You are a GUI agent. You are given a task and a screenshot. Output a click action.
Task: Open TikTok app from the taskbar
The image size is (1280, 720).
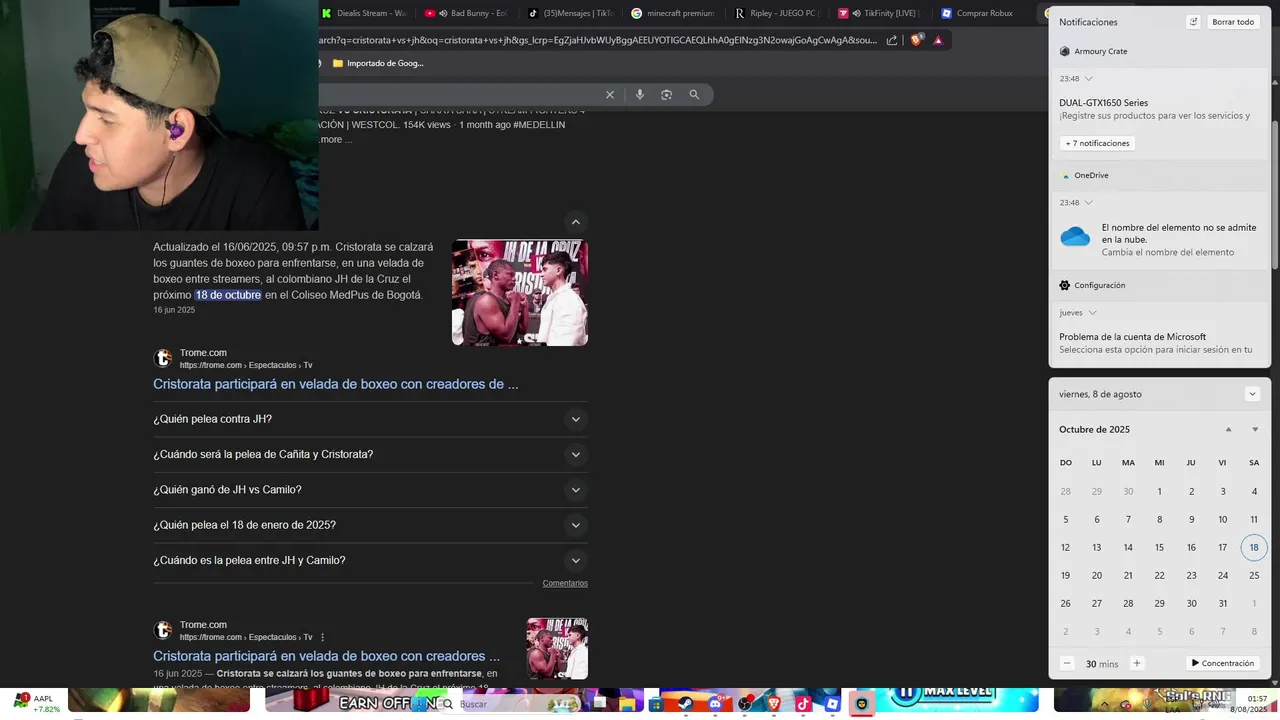[803, 704]
